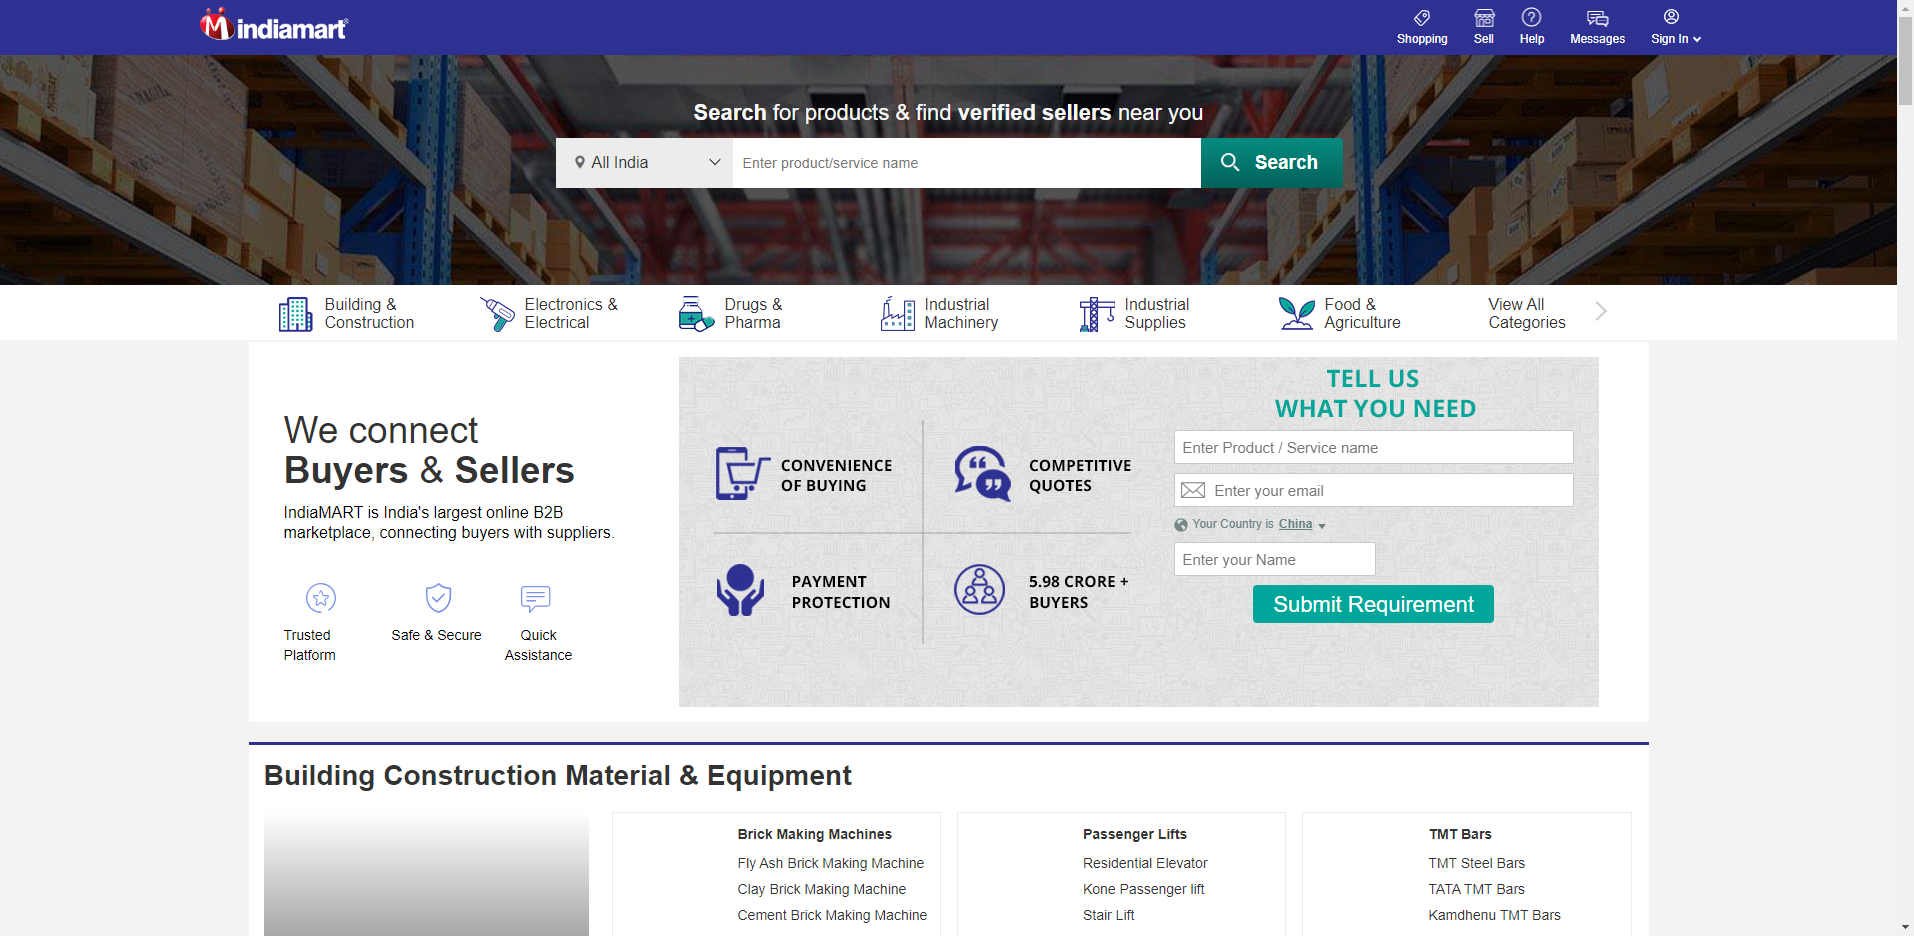Click the 5.98 Crore+ Buyers people icon
1914x936 pixels.
979,590
